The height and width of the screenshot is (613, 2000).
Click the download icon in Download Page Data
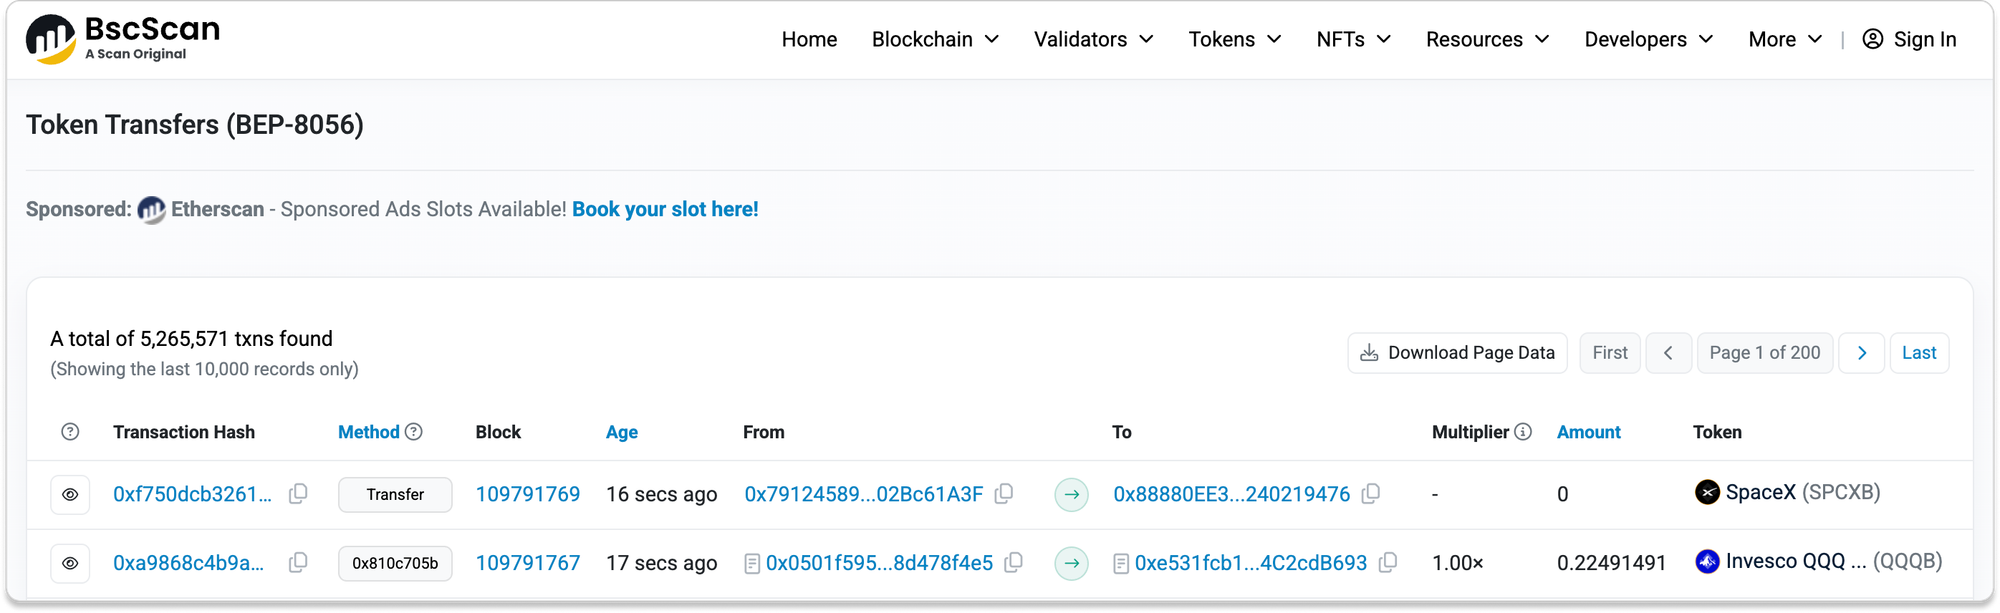point(1369,353)
